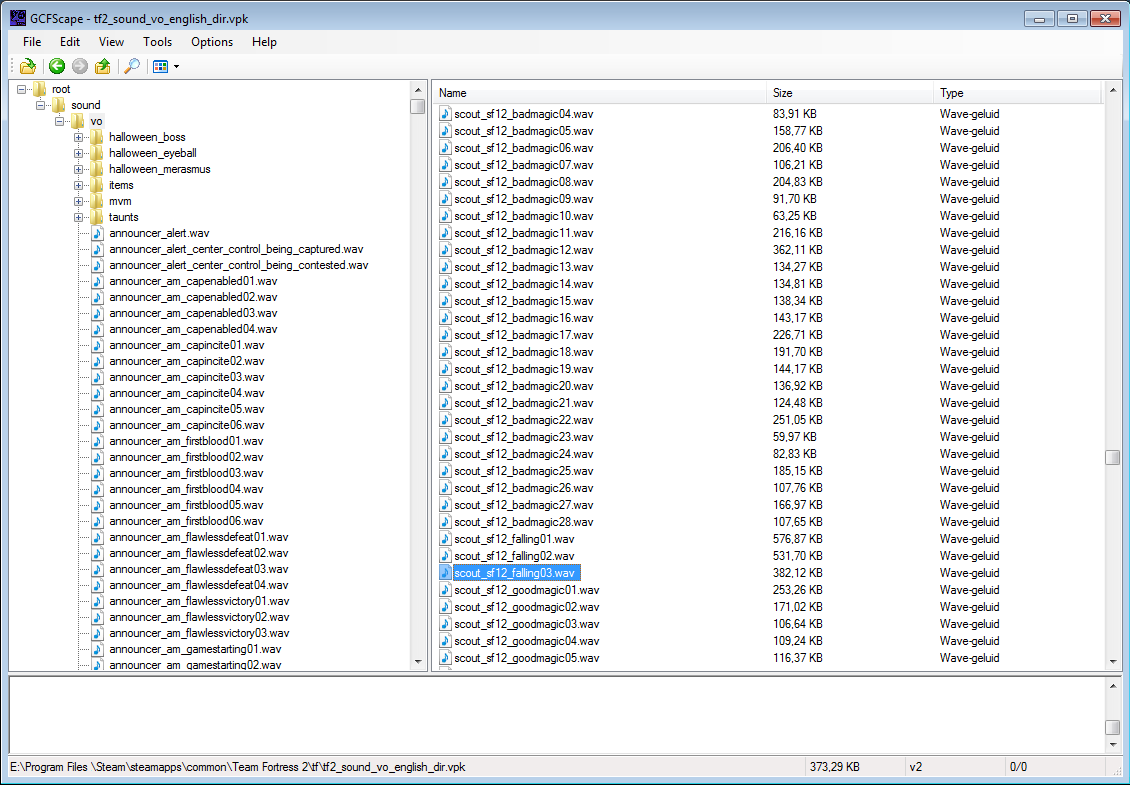Click the 576,87 KB size cell
The width and height of the screenshot is (1130, 785).
pyautogui.click(x=798, y=539)
